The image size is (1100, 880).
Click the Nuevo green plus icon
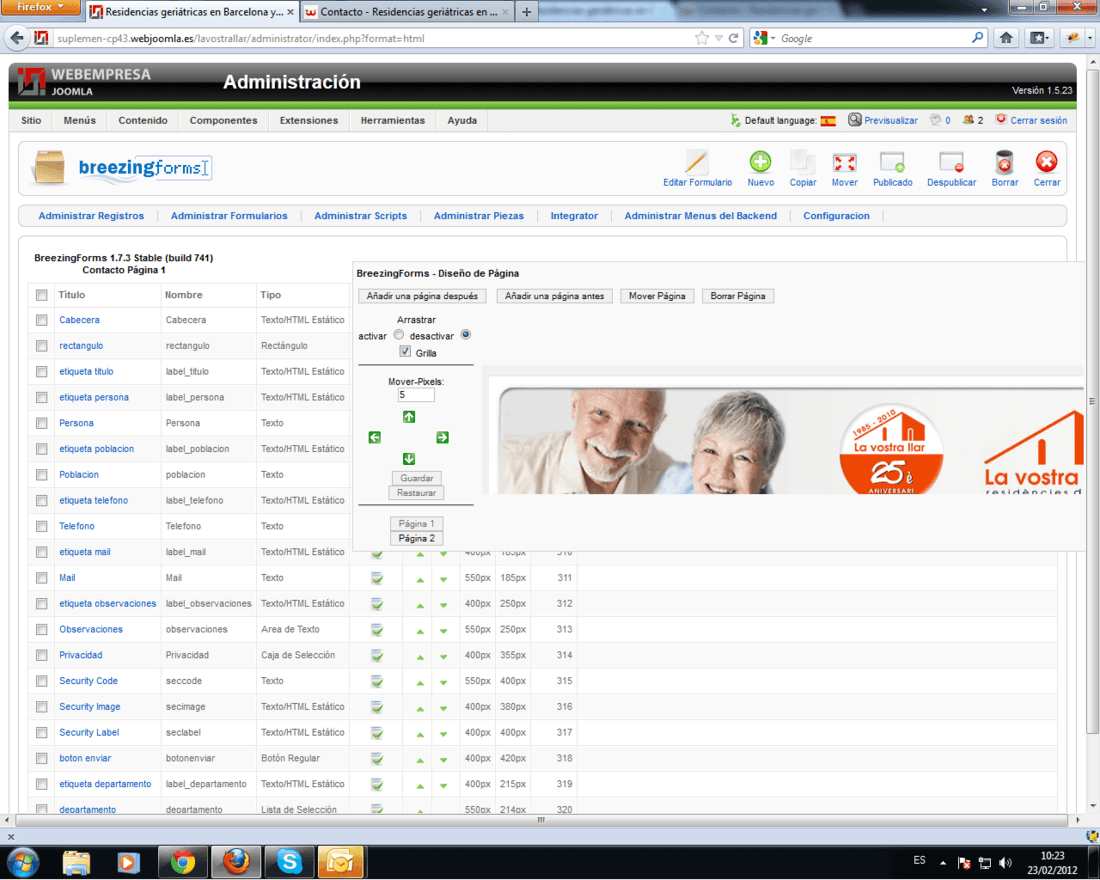(760, 162)
